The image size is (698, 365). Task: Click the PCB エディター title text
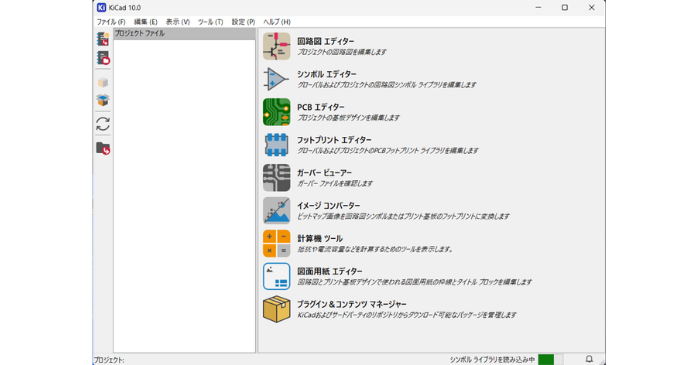[x=321, y=107]
